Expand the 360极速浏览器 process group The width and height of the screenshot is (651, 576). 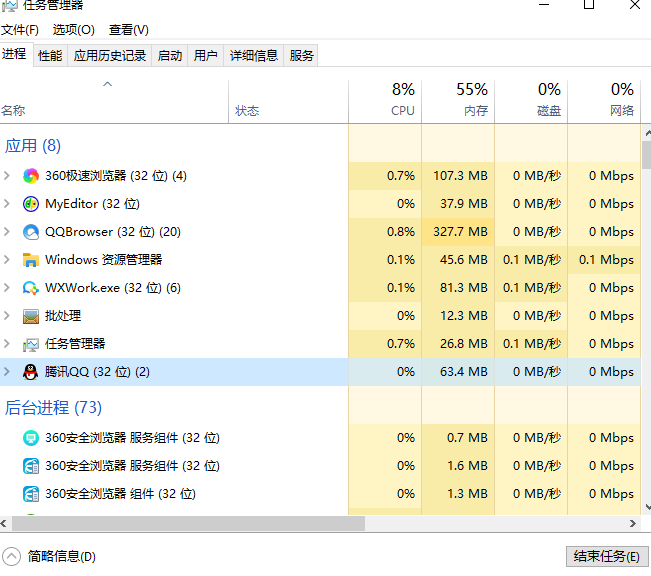(x=8, y=176)
